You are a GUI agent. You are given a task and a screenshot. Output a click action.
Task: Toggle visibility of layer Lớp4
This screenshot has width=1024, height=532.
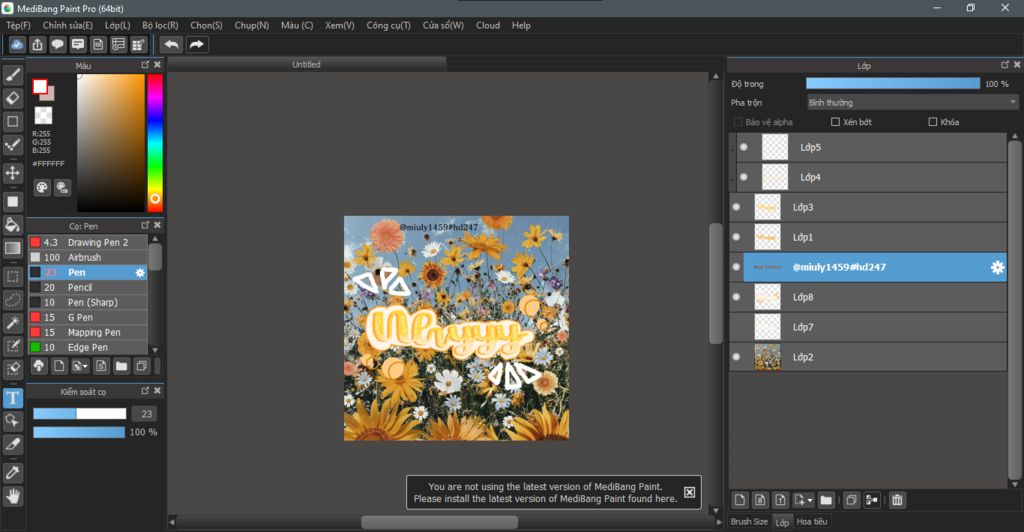[744, 177]
